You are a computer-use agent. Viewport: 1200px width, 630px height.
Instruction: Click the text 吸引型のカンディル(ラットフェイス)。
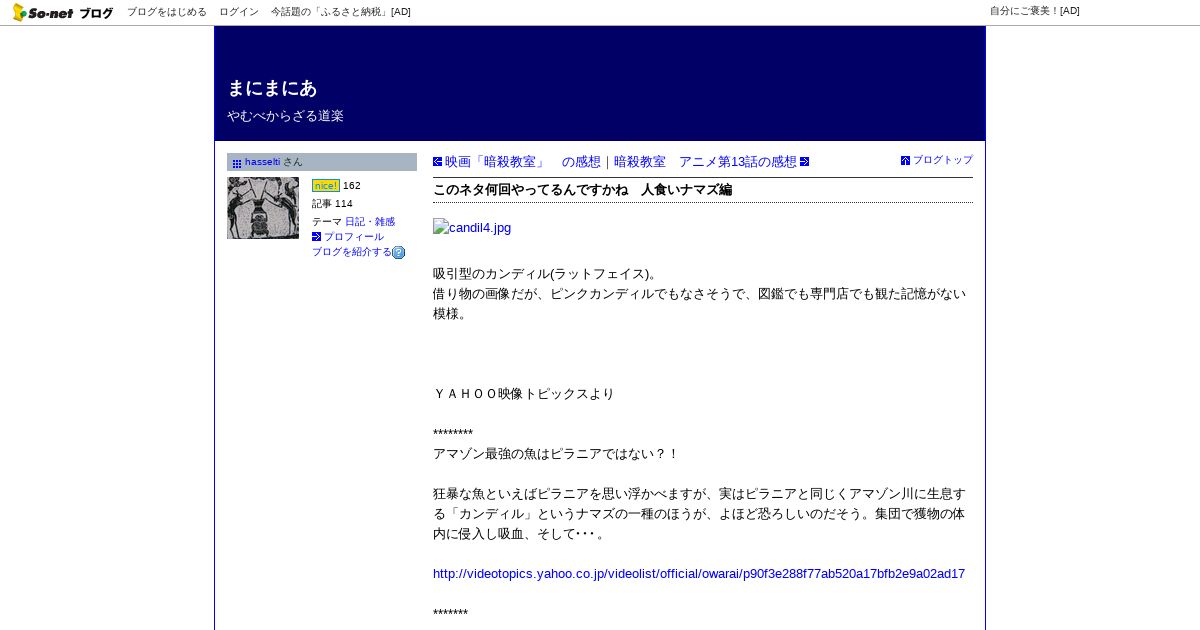click(546, 274)
